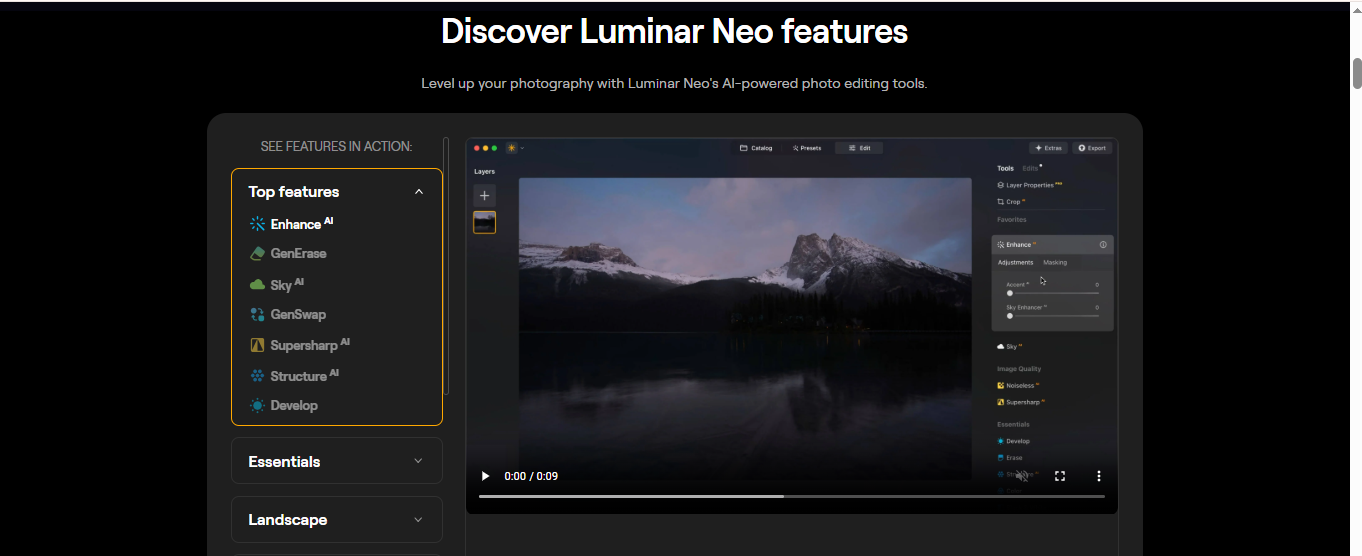This screenshot has height=556, width=1362.
Task: Click Catalog tab in the video preview
Action: (756, 148)
